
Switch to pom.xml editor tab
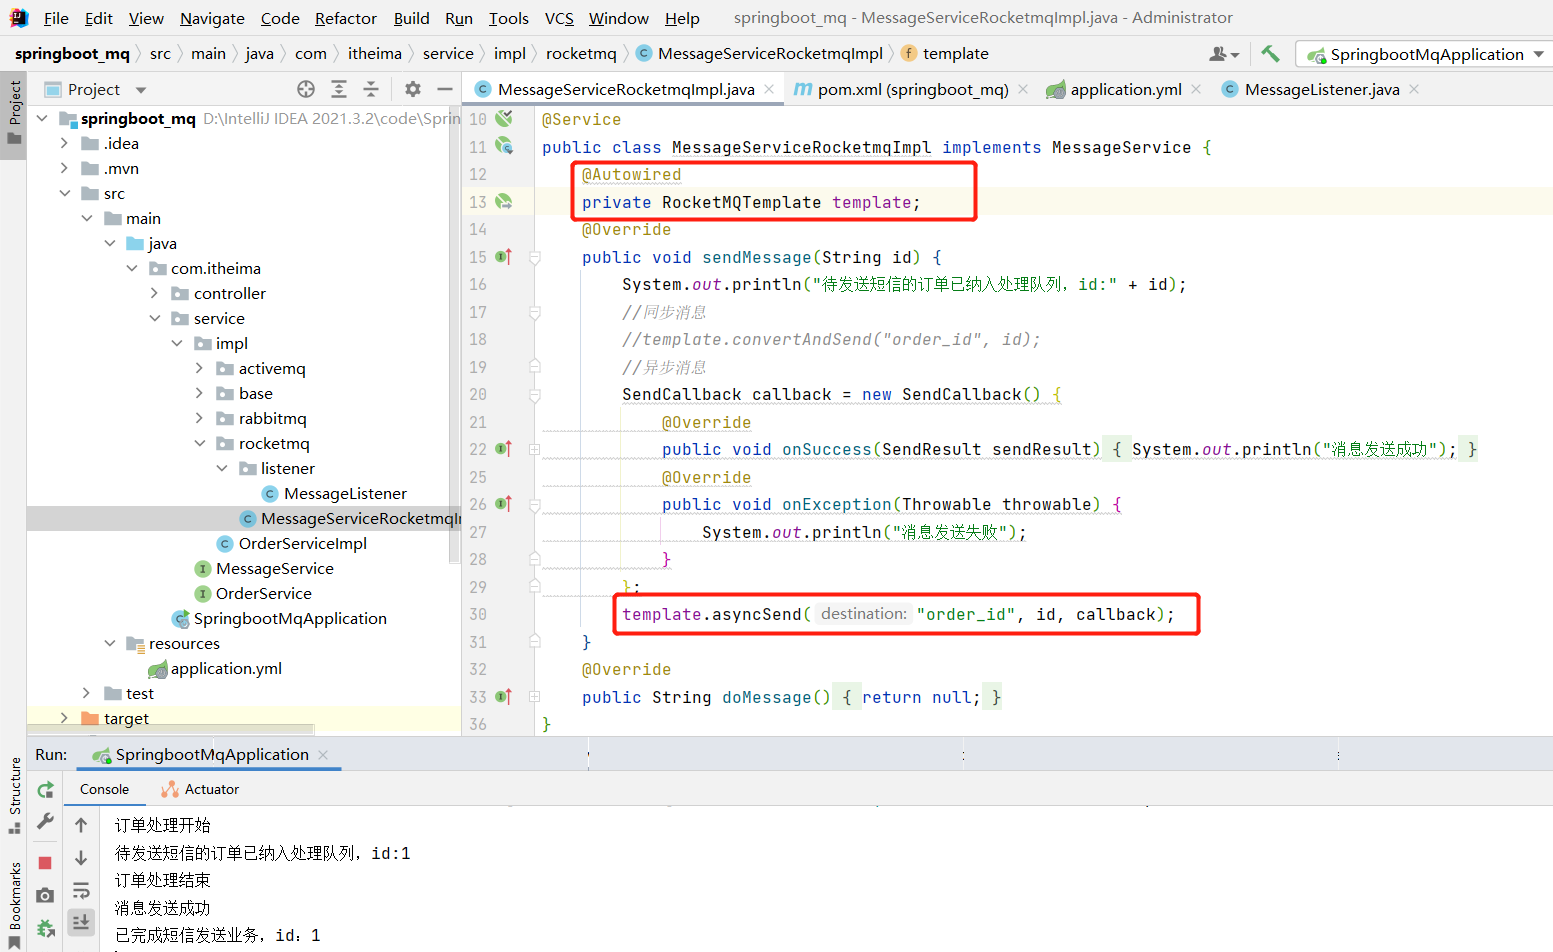912,89
